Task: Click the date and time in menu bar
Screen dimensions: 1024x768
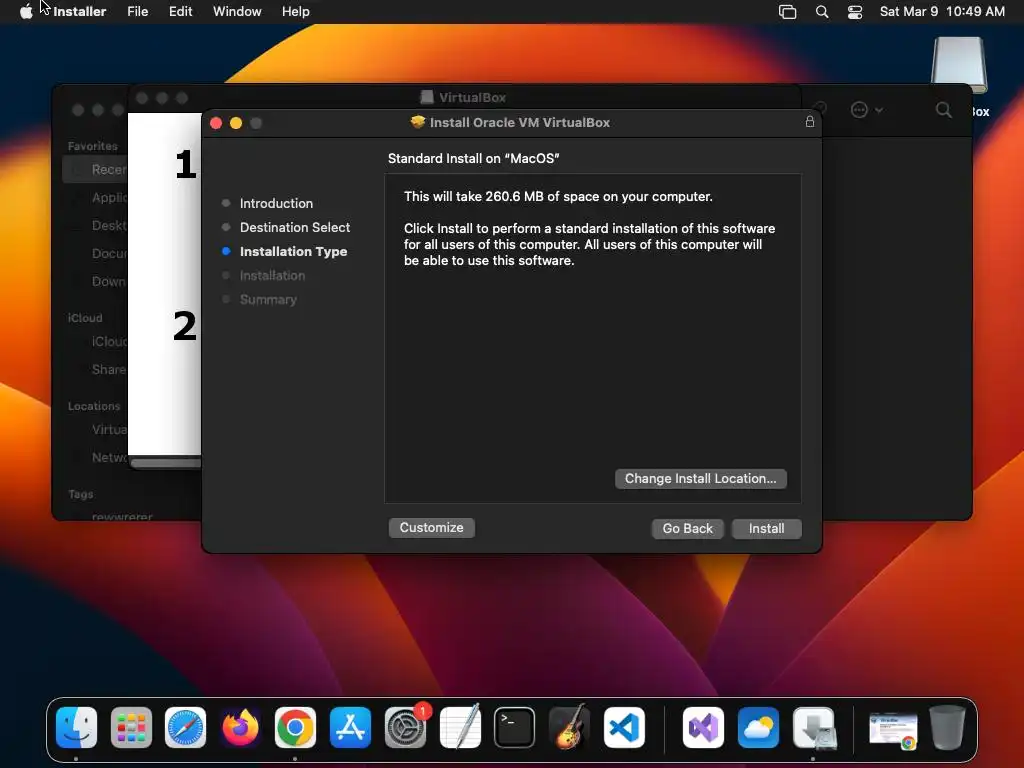Action: tap(942, 12)
